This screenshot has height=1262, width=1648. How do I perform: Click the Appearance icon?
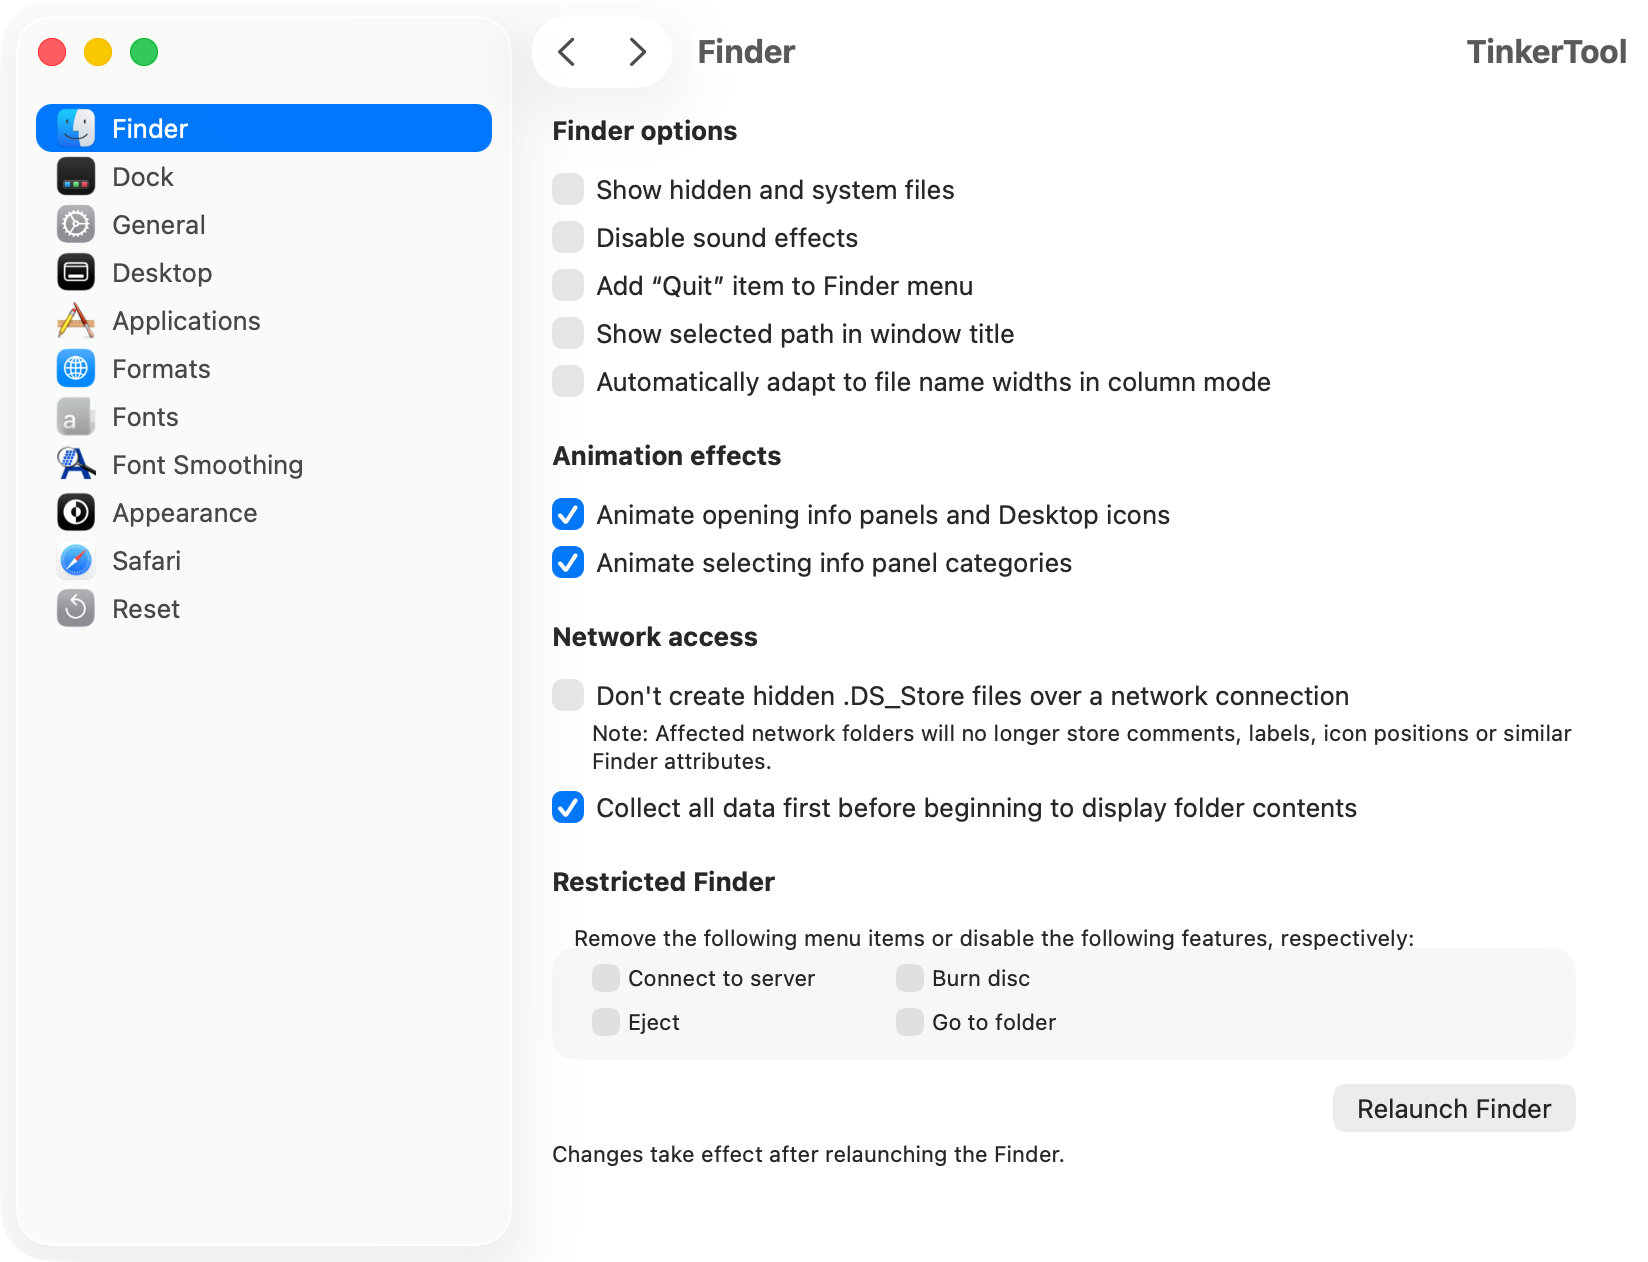75,512
